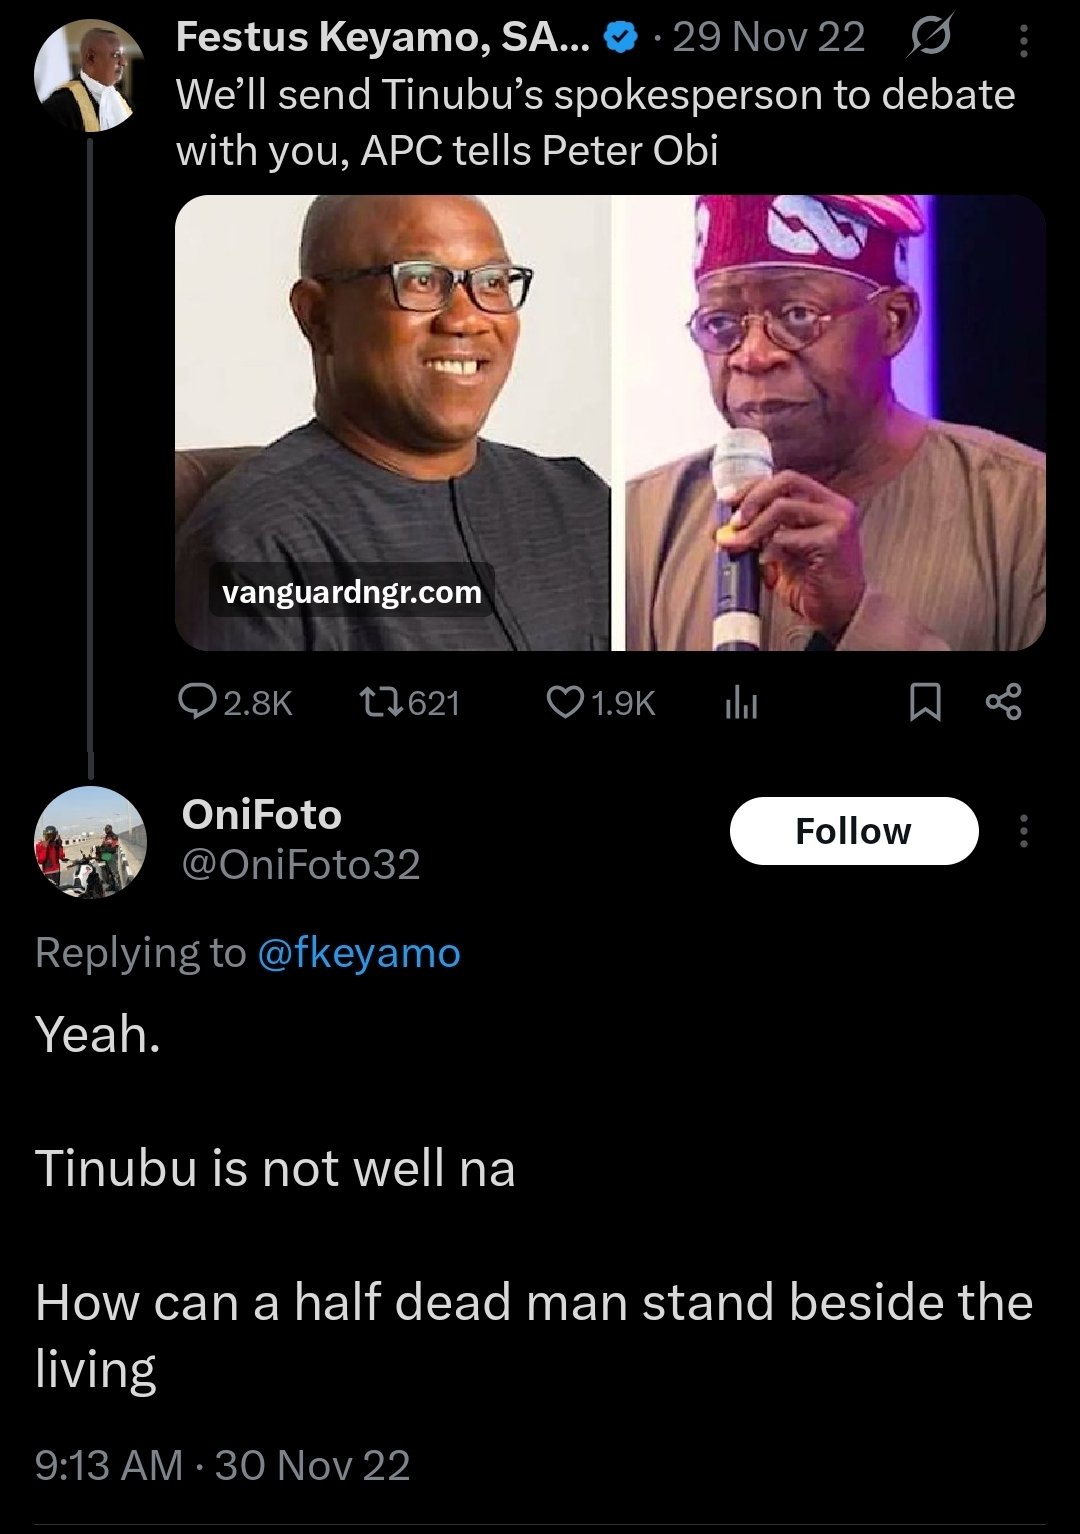Screen dimensions: 1080x1534
Task: Open more options beside the Follow button
Action: pyautogui.click(x=1023, y=831)
